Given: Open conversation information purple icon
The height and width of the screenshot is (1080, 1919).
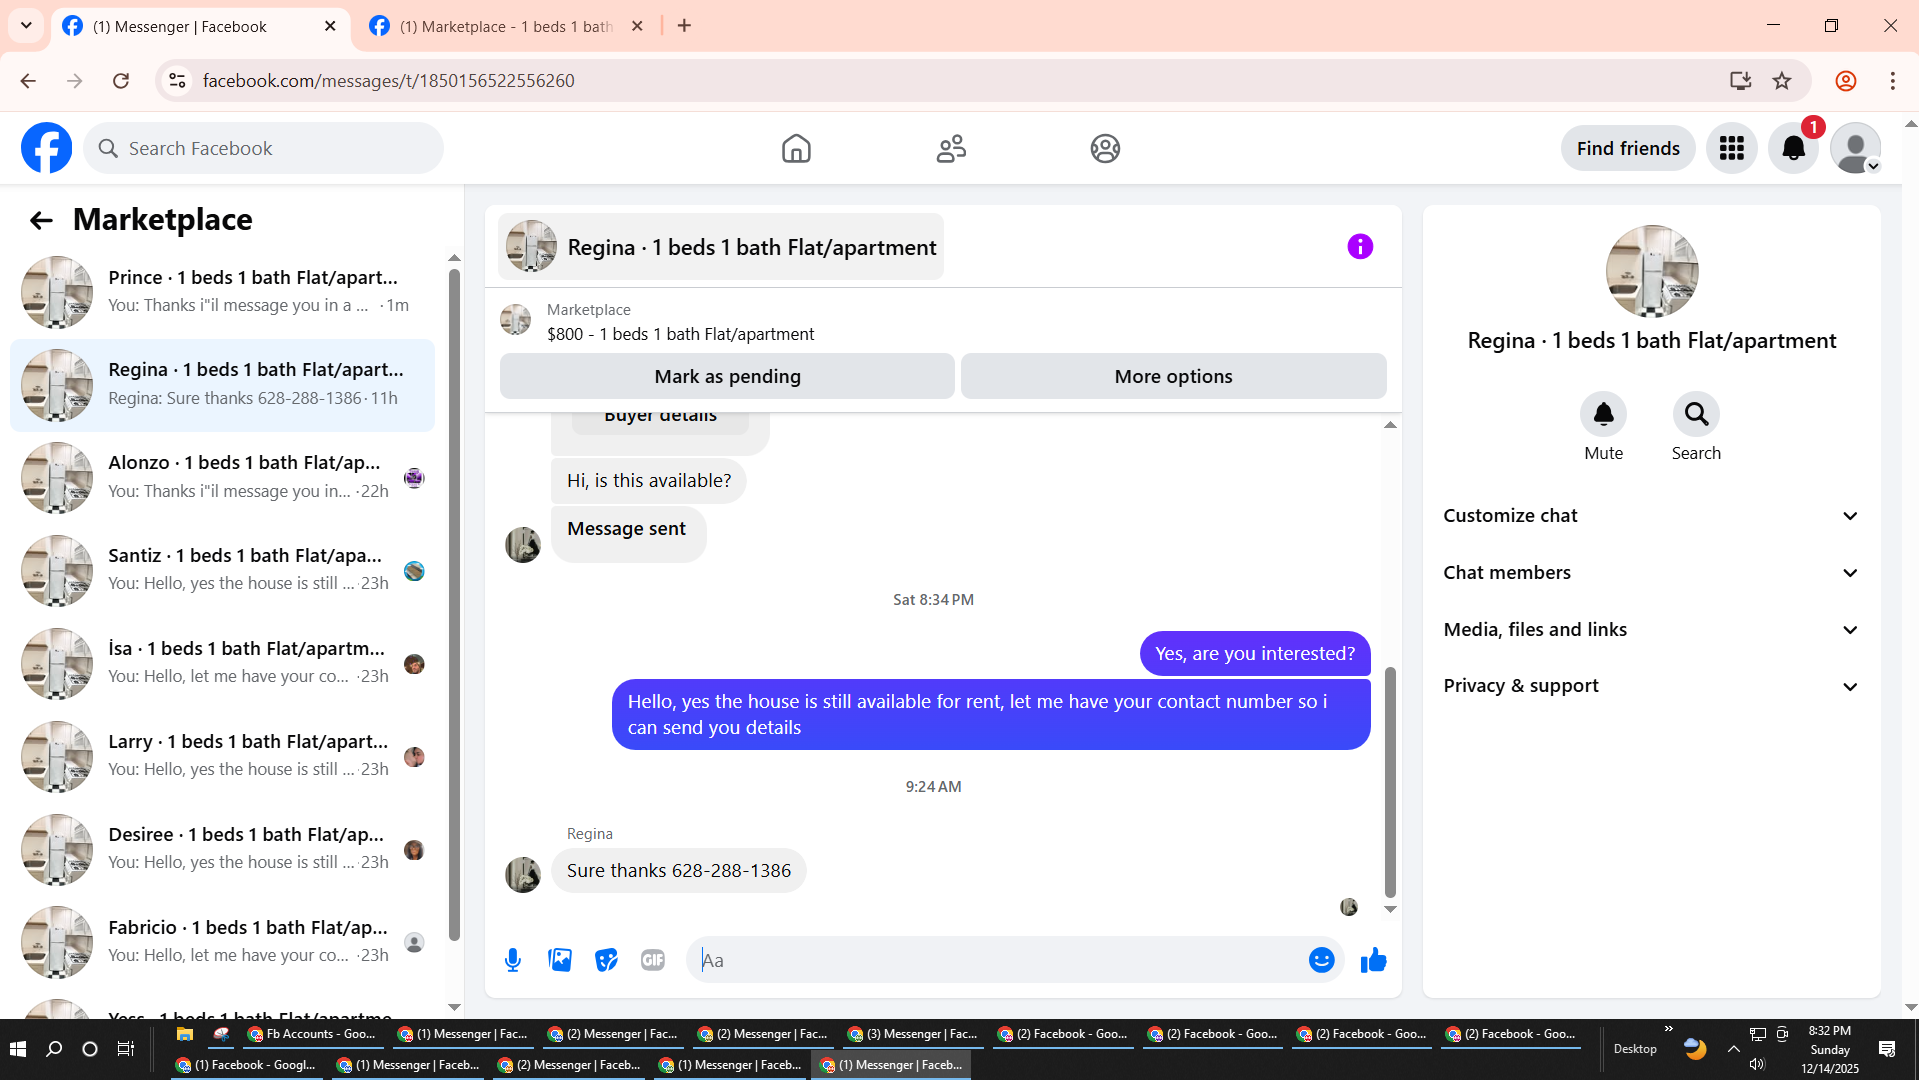Looking at the screenshot, I should click(x=1360, y=246).
